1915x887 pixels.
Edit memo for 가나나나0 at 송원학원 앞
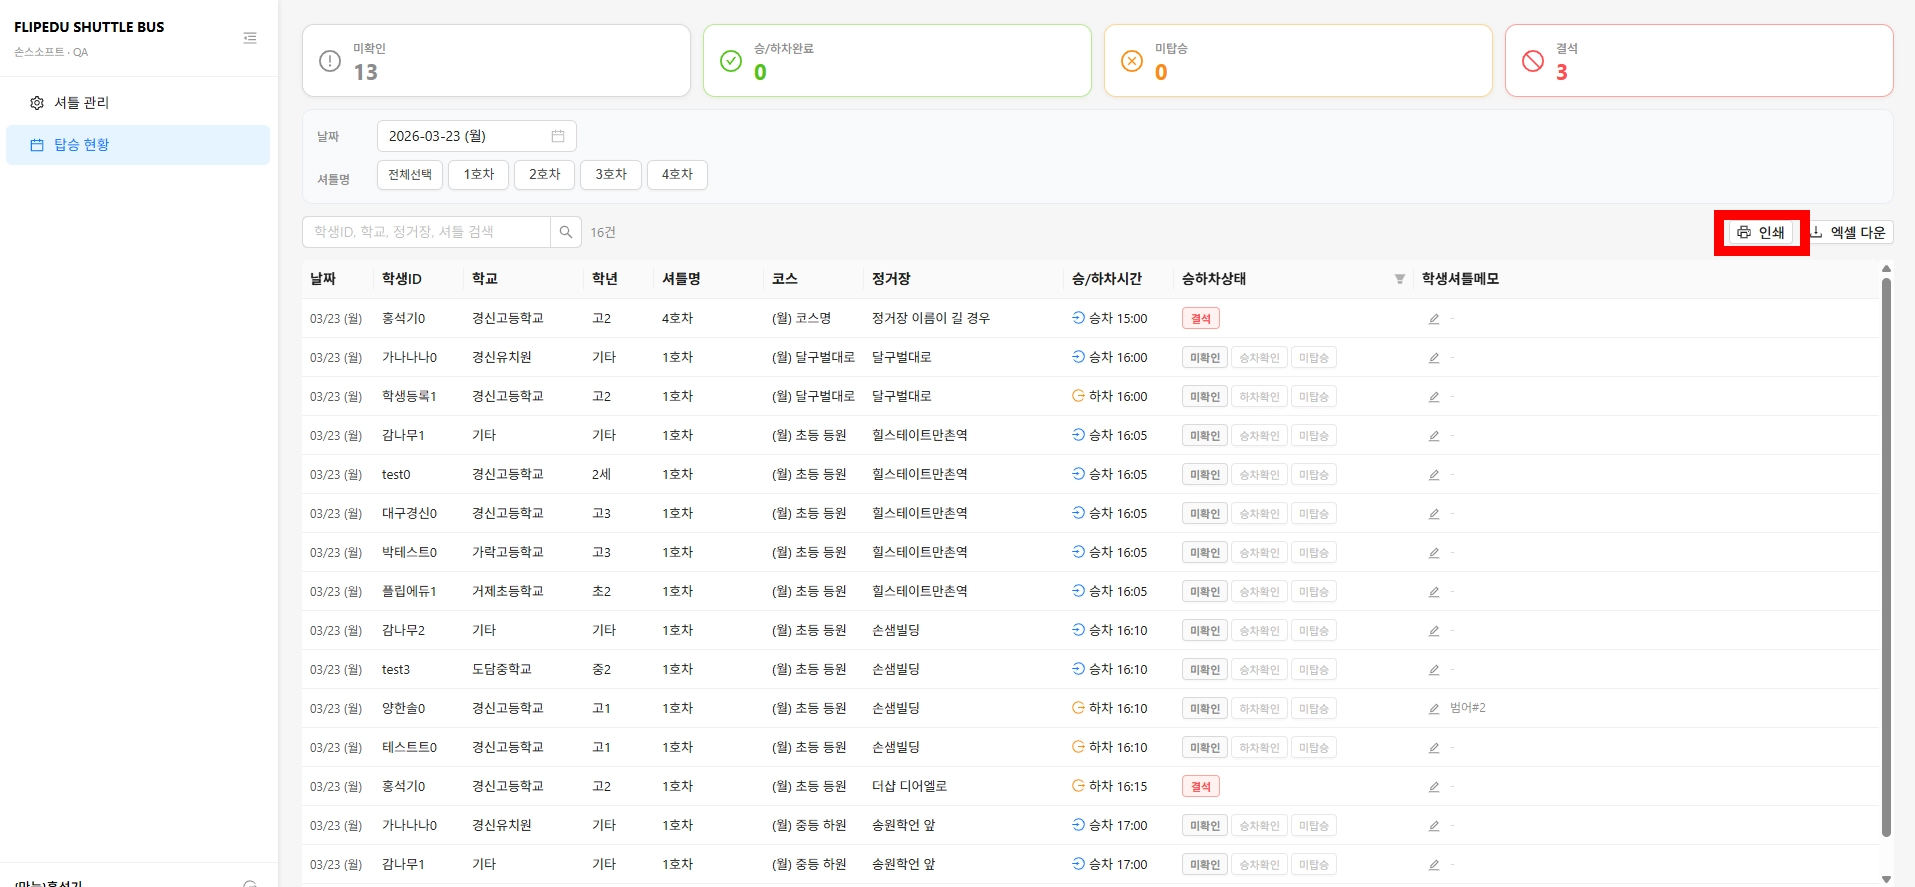point(1434,826)
